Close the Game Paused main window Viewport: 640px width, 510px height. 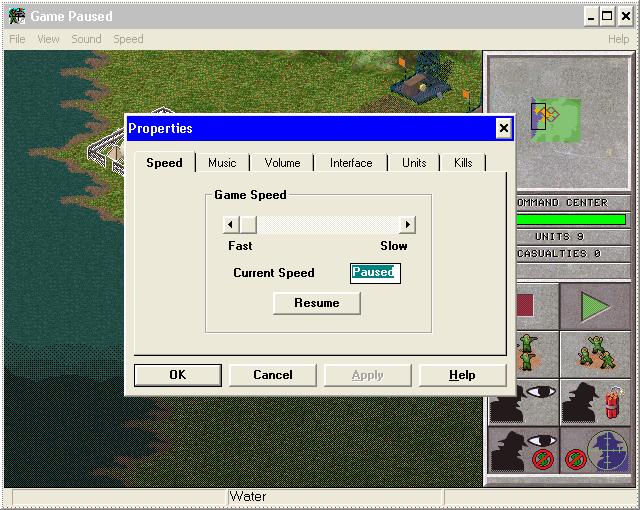pyautogui.click(x=625, y=16)
